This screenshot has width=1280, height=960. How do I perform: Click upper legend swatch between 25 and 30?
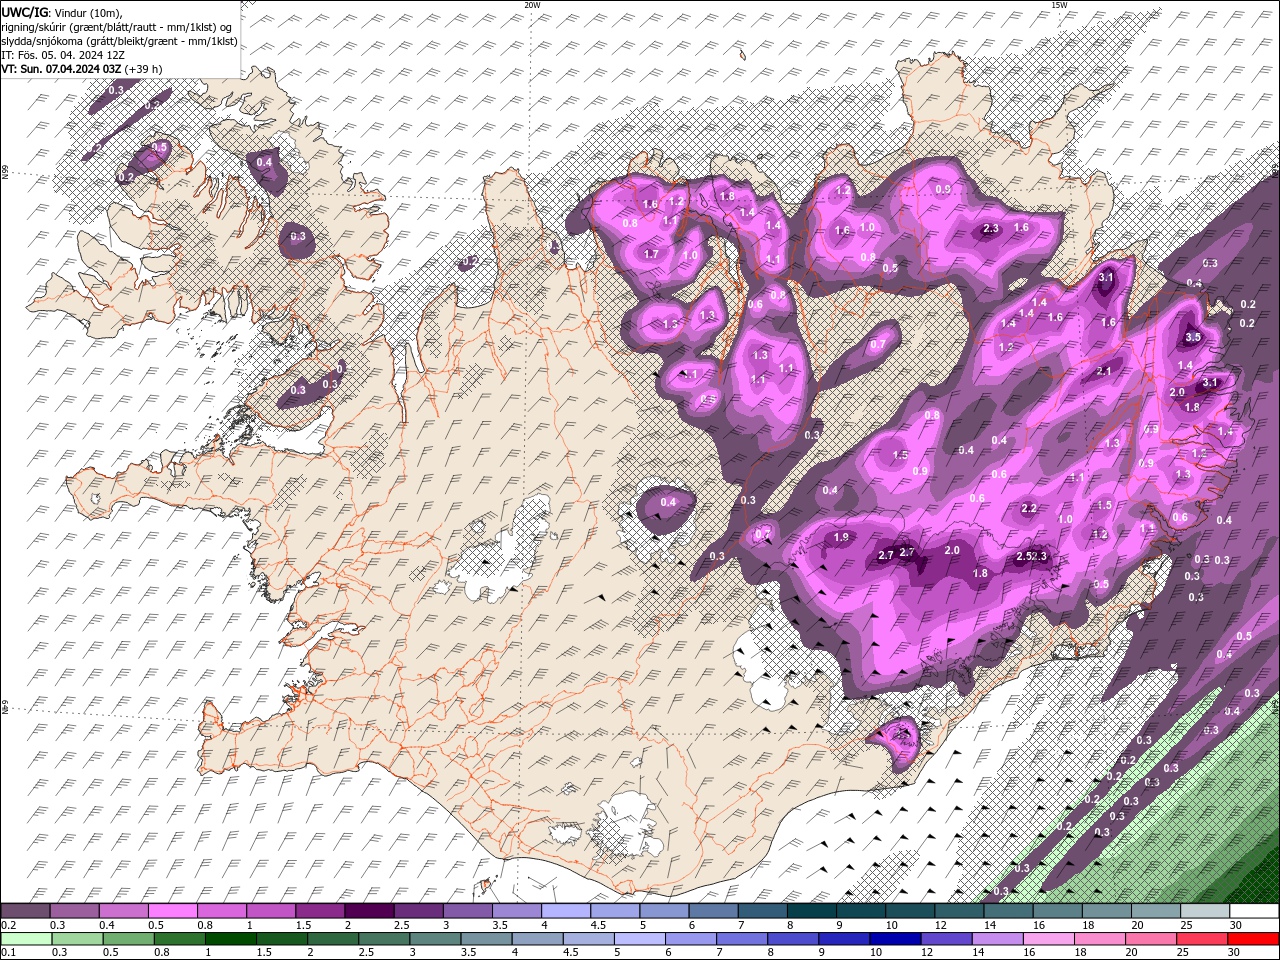point(1205,911)
